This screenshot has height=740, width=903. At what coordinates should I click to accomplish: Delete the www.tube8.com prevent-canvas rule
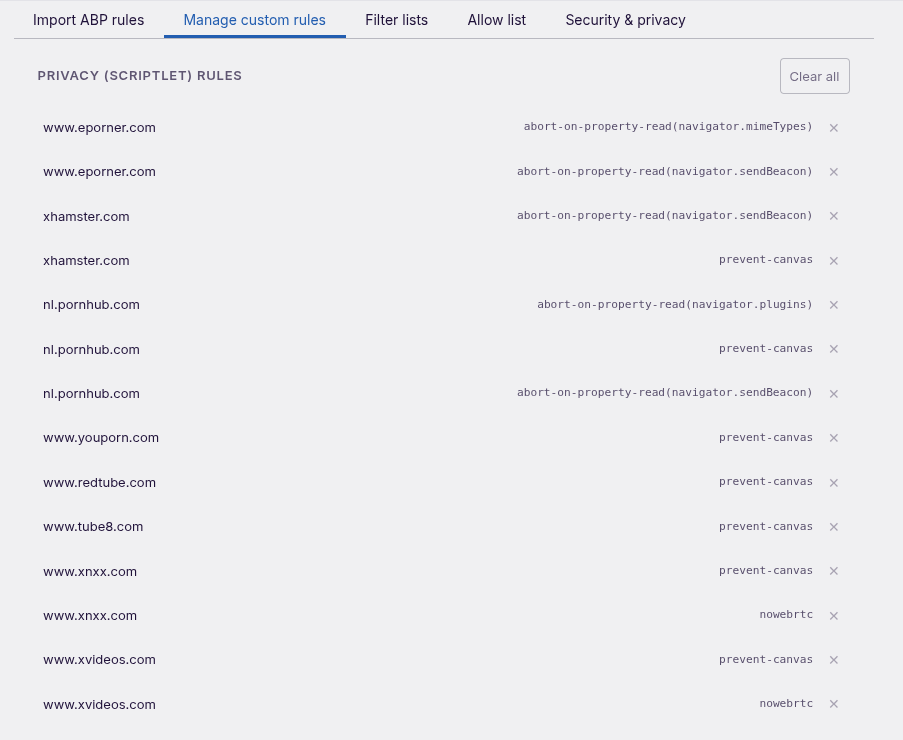[x=833, y=527]
